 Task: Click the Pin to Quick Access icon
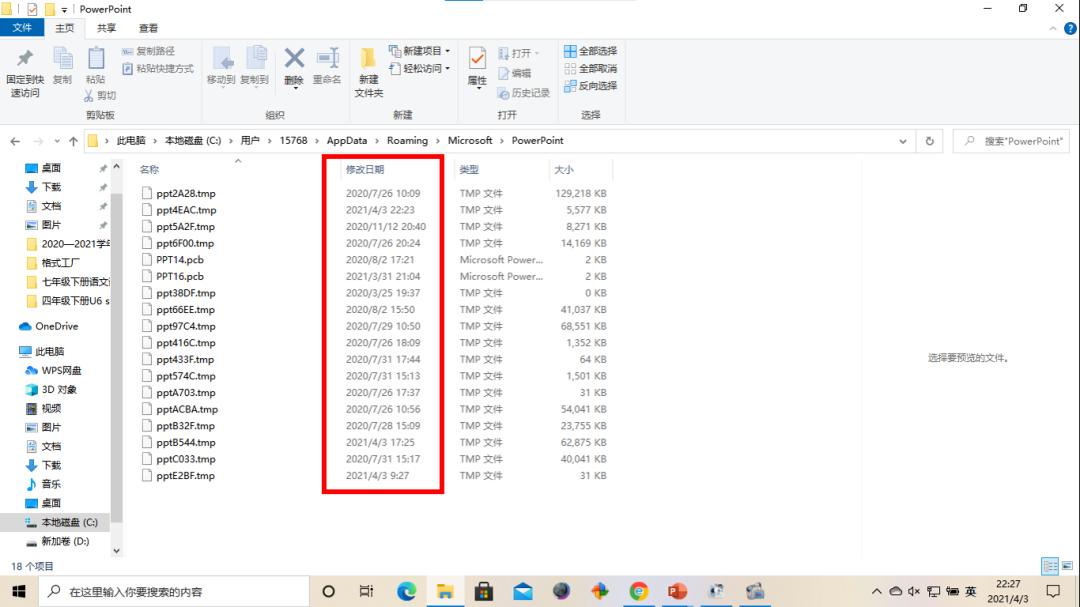point(25,60)
